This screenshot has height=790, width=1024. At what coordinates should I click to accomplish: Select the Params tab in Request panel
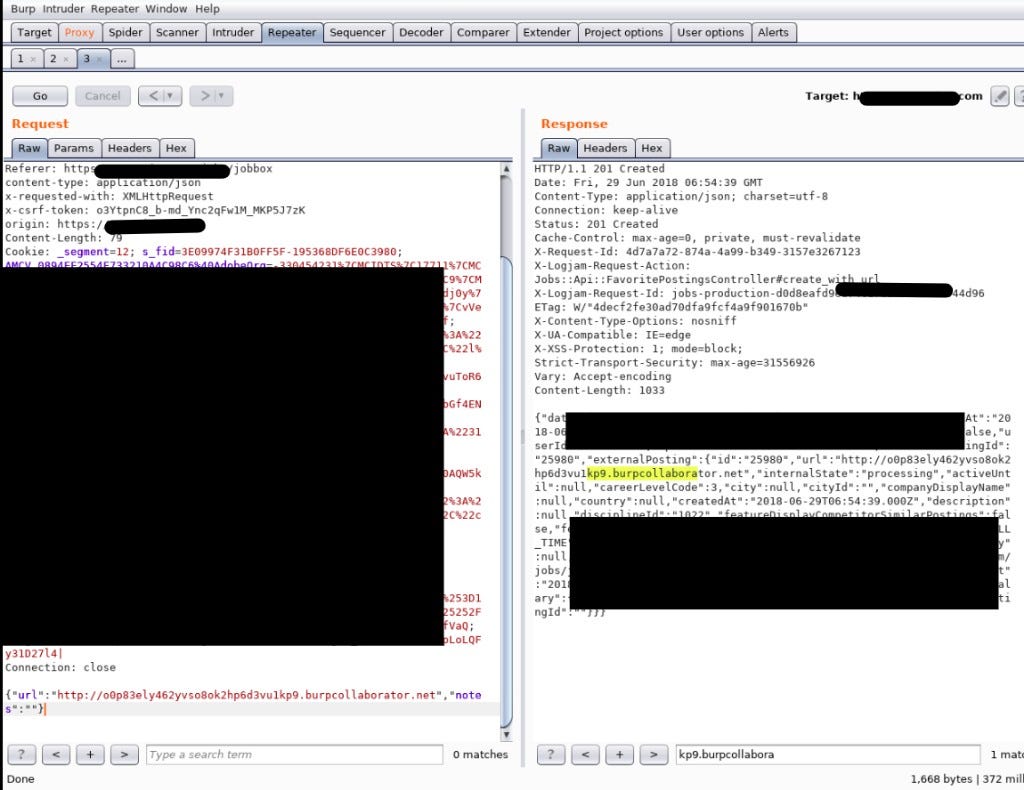tap(74, 148)
